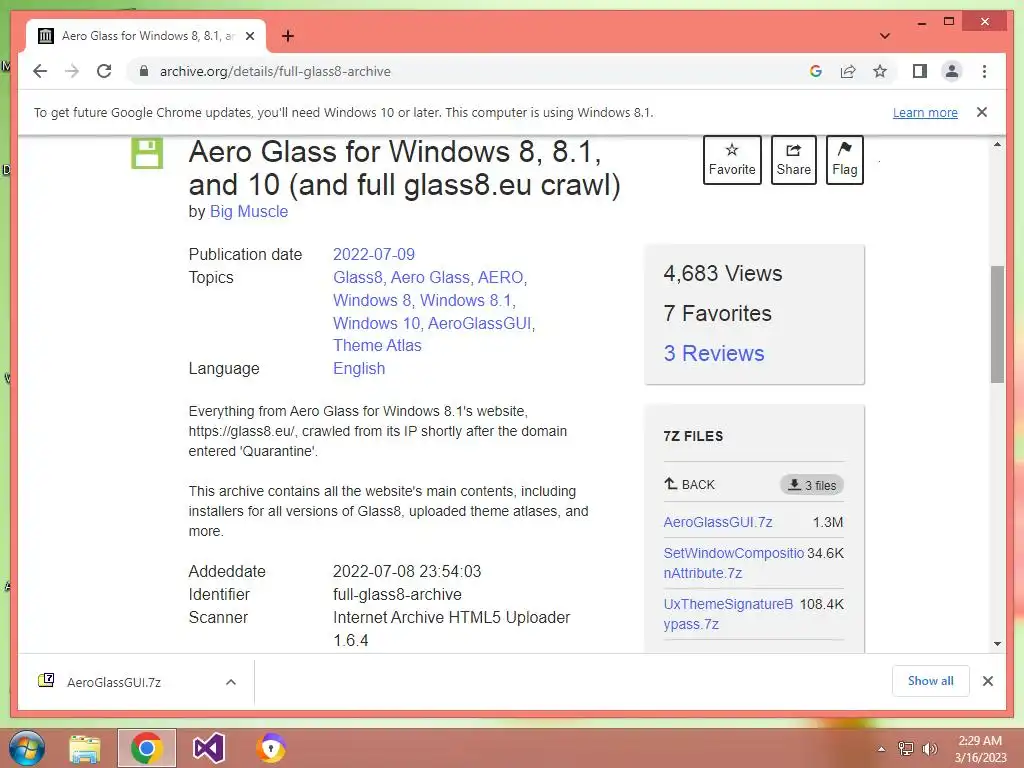1024x768 pixels.
Task: Open the Windows Start orb
Action: pos(27,748)
